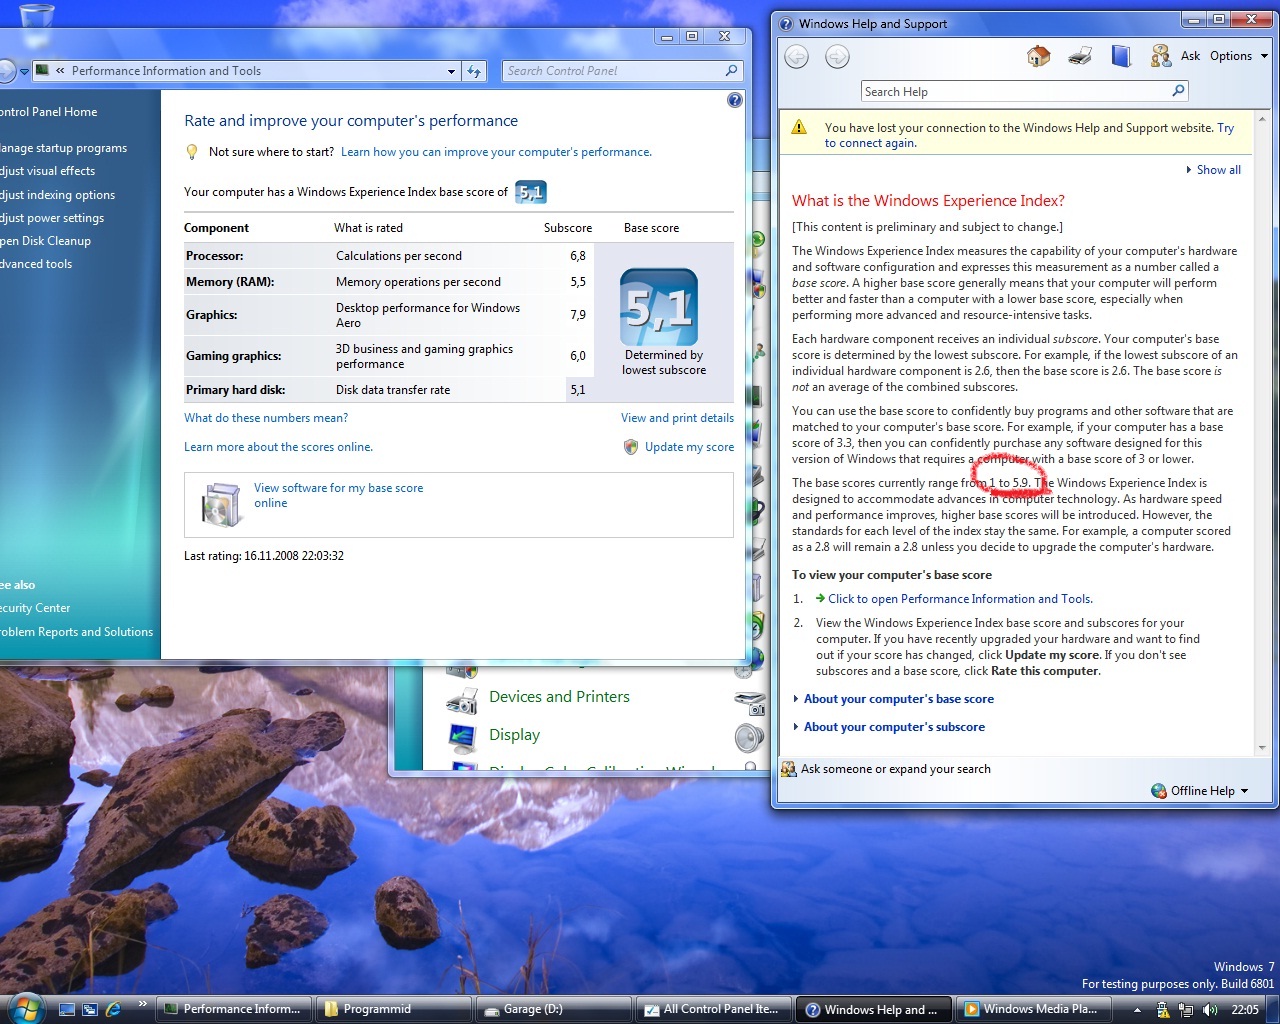Click Switch between windows icon in Quick Launch

(x=90, y=1009)
